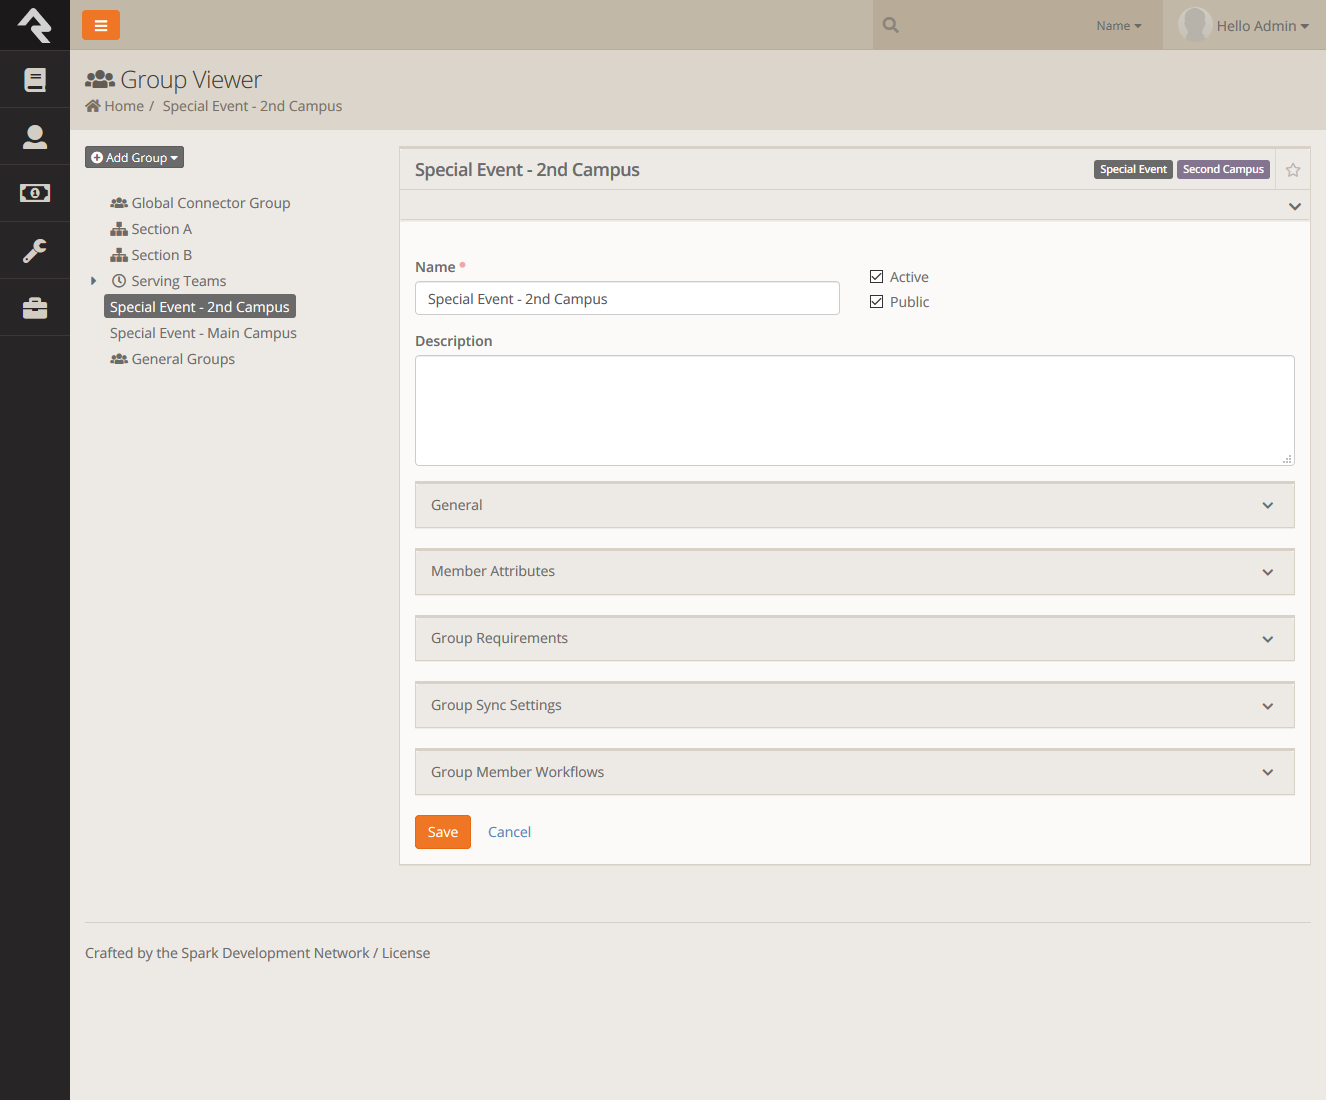The image size is (1326, 1100).
Task: Click the search magnifier icon
Action: pyautogui.click(x=891, y=26)
